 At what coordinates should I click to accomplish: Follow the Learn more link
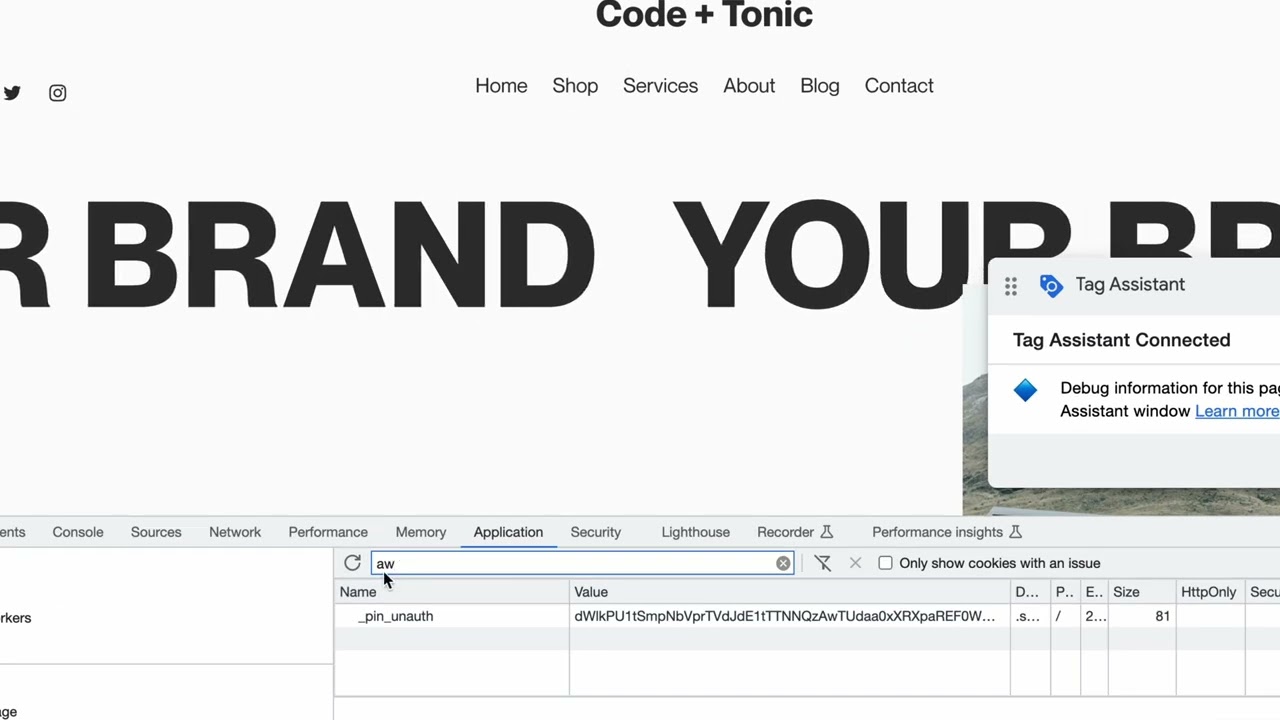point(1237,411)
